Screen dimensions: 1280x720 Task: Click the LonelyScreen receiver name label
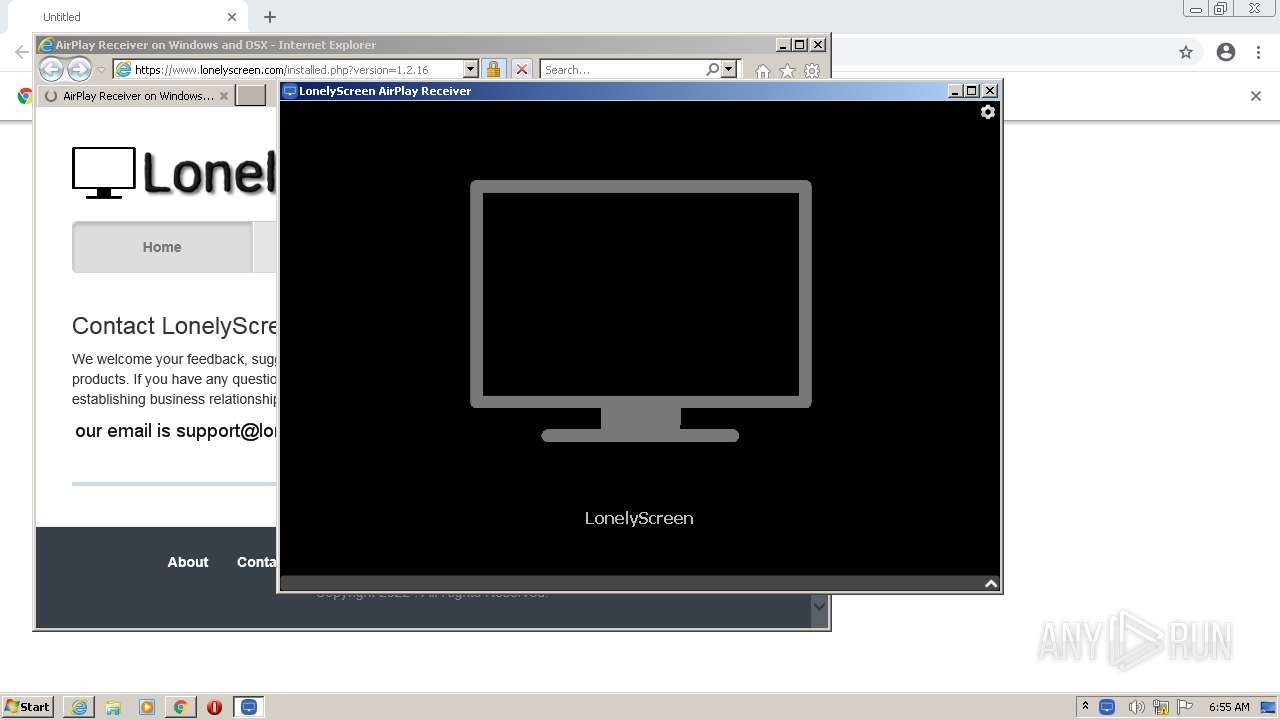pyautogui.click(x=639, y=518)
